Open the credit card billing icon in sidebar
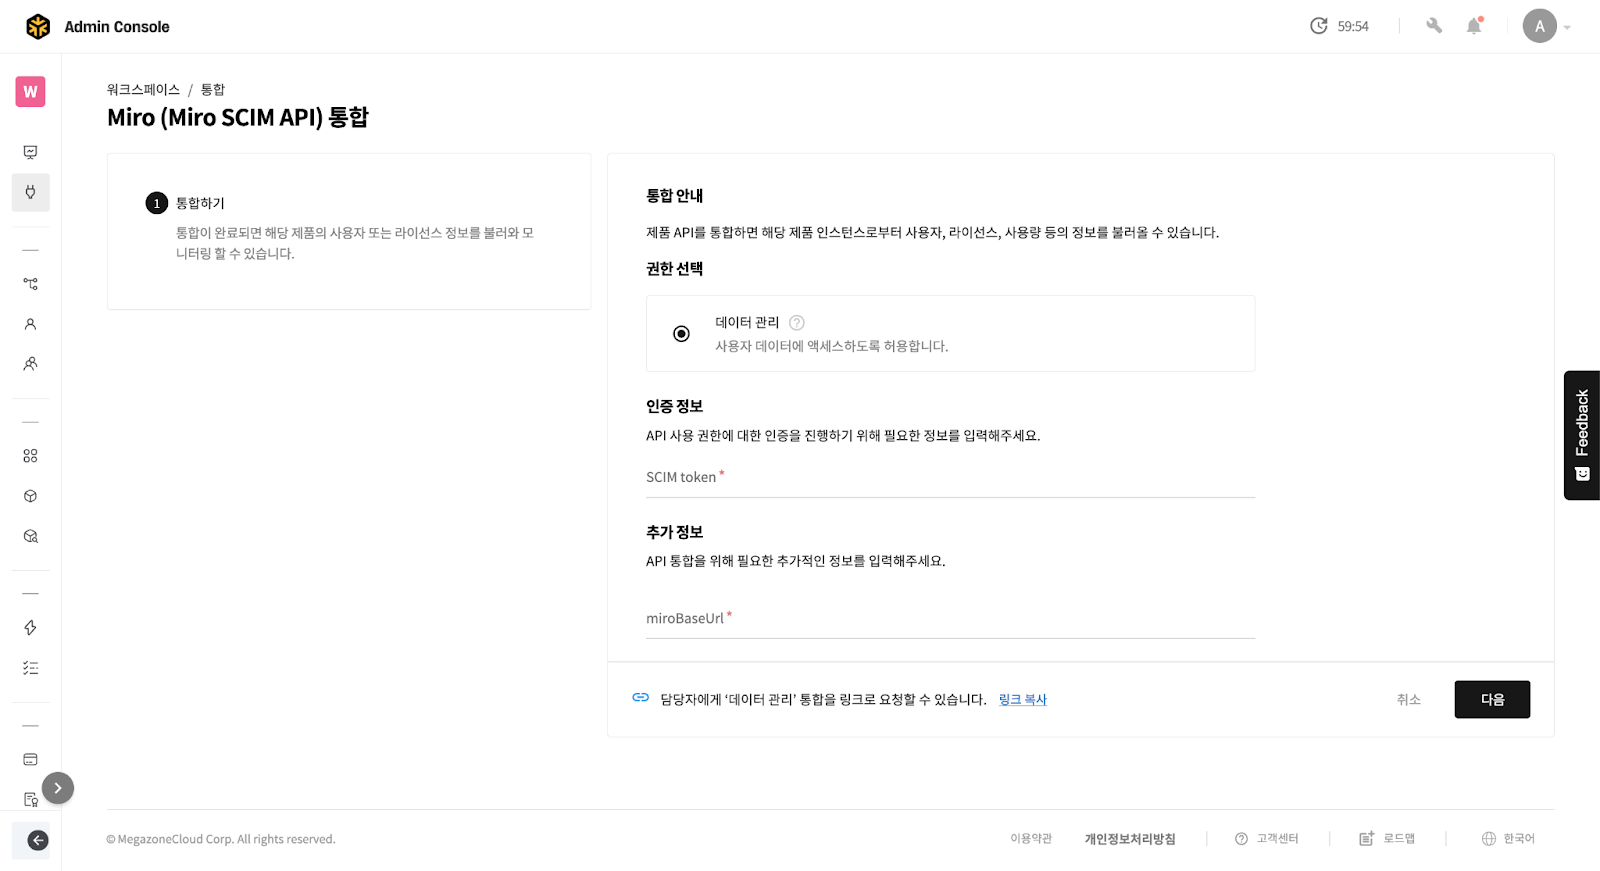 pyautogui.click(x=31, y=760)
